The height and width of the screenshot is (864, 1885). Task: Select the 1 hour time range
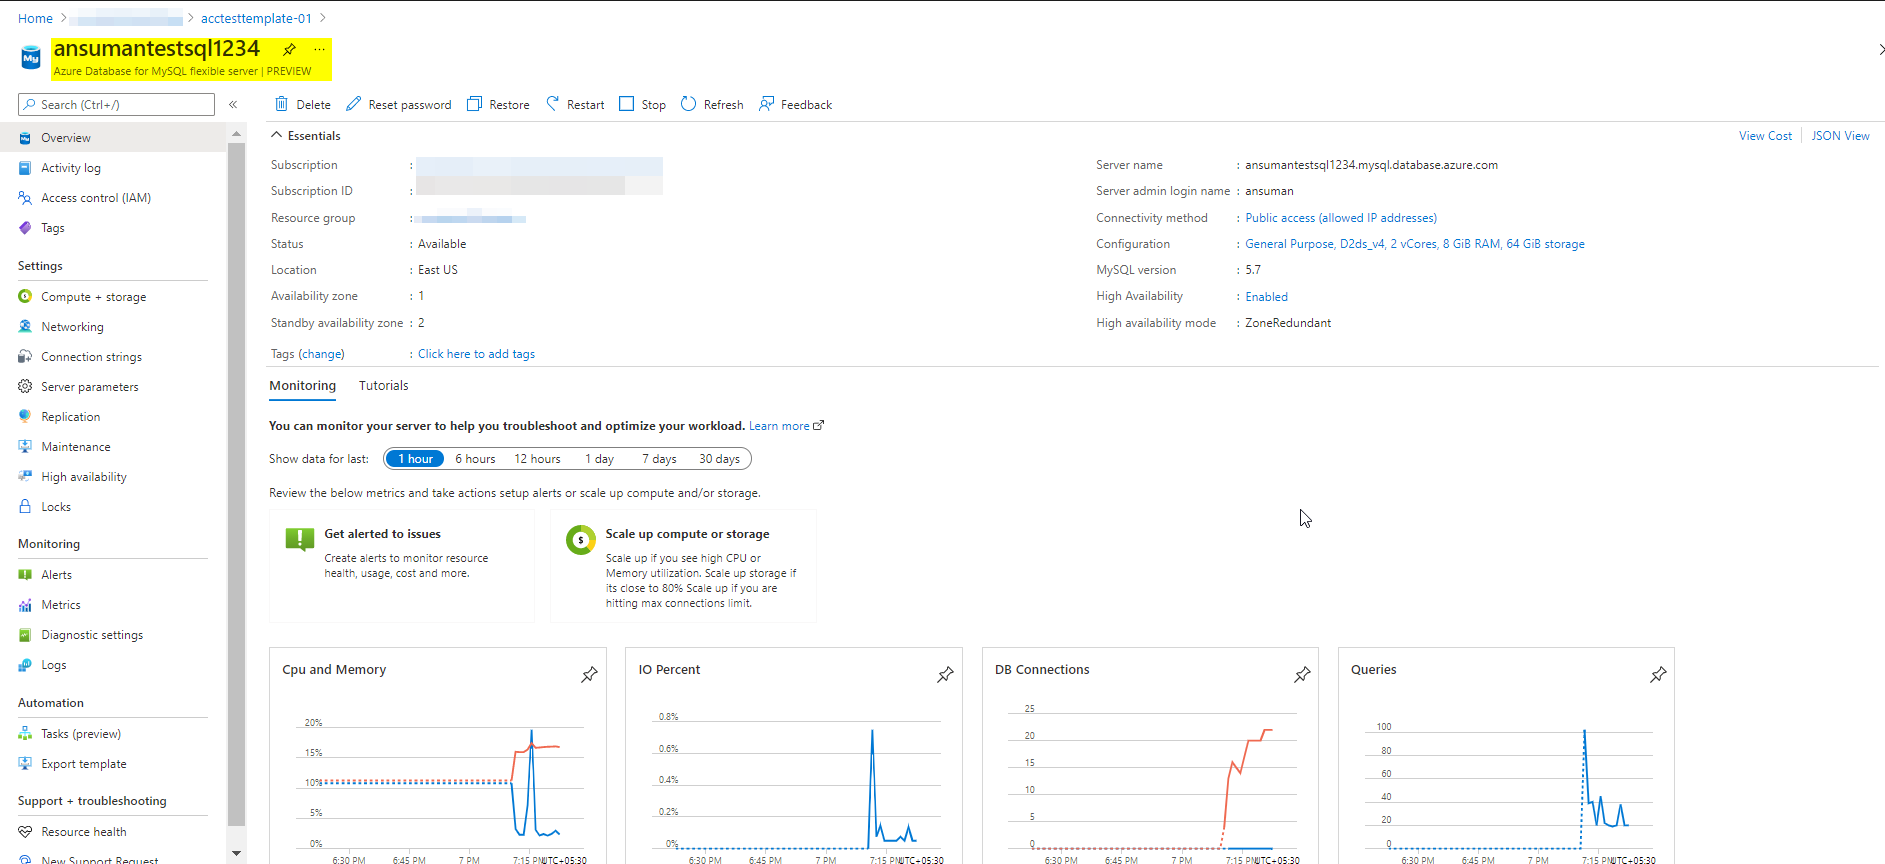(x=415, y=459)
